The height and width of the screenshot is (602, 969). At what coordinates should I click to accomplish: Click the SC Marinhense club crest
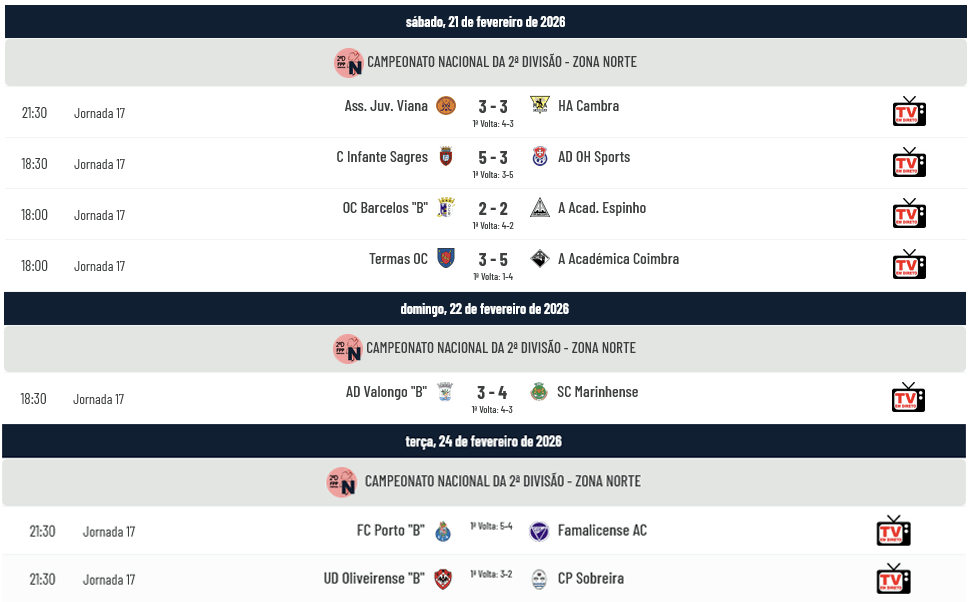538,391
